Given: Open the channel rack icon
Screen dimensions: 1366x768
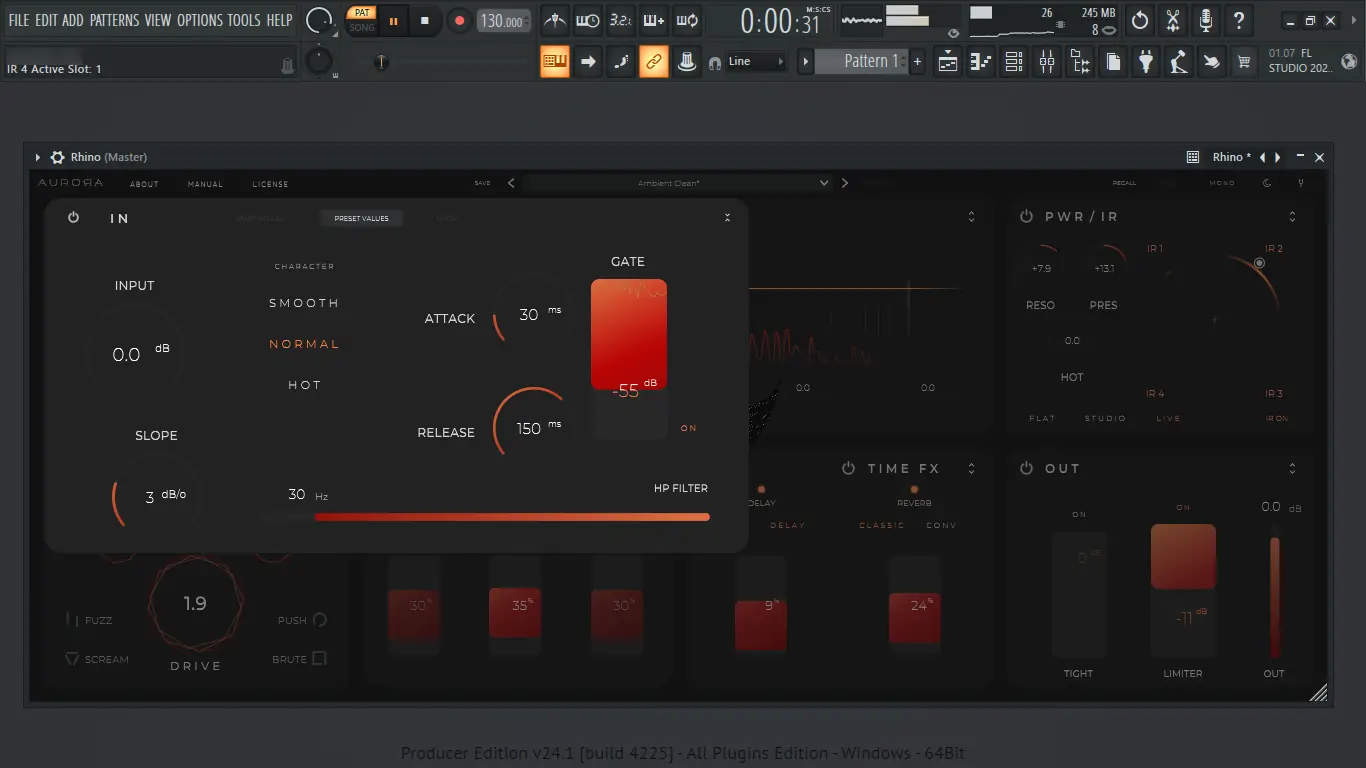Looking at the screenshot, I should coord(1014,62).
